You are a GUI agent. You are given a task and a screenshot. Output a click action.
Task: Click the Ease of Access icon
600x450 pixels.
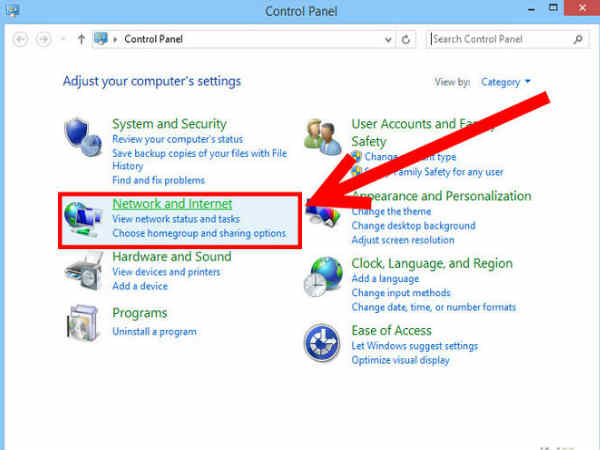tap(322, 342)
